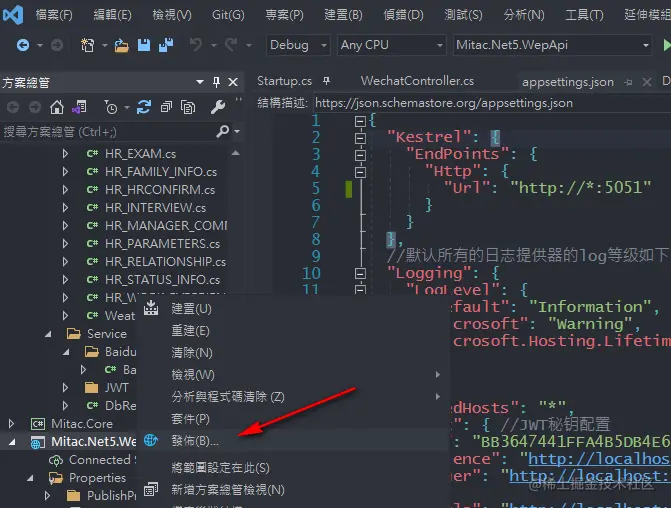Click the redo icon in toolbar

(232, 45)
